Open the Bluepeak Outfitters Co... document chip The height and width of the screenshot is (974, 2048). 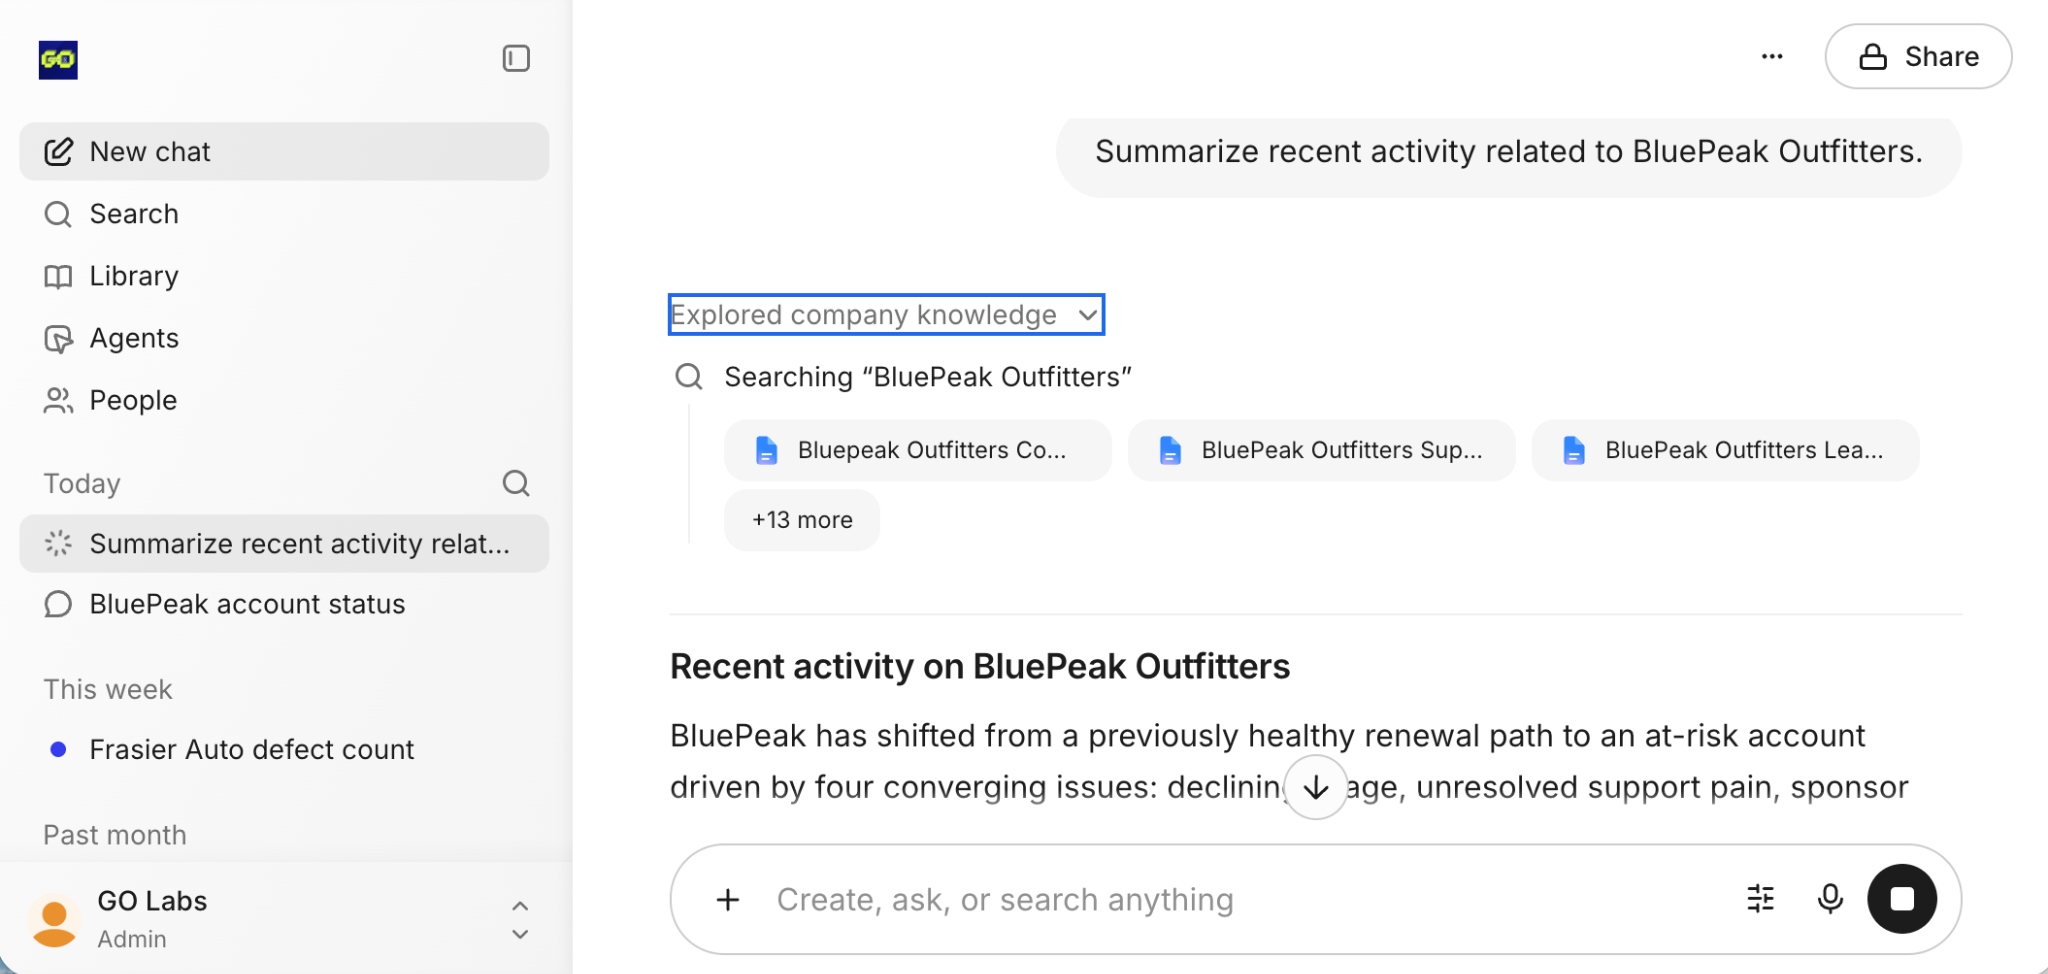coord(917,450)
